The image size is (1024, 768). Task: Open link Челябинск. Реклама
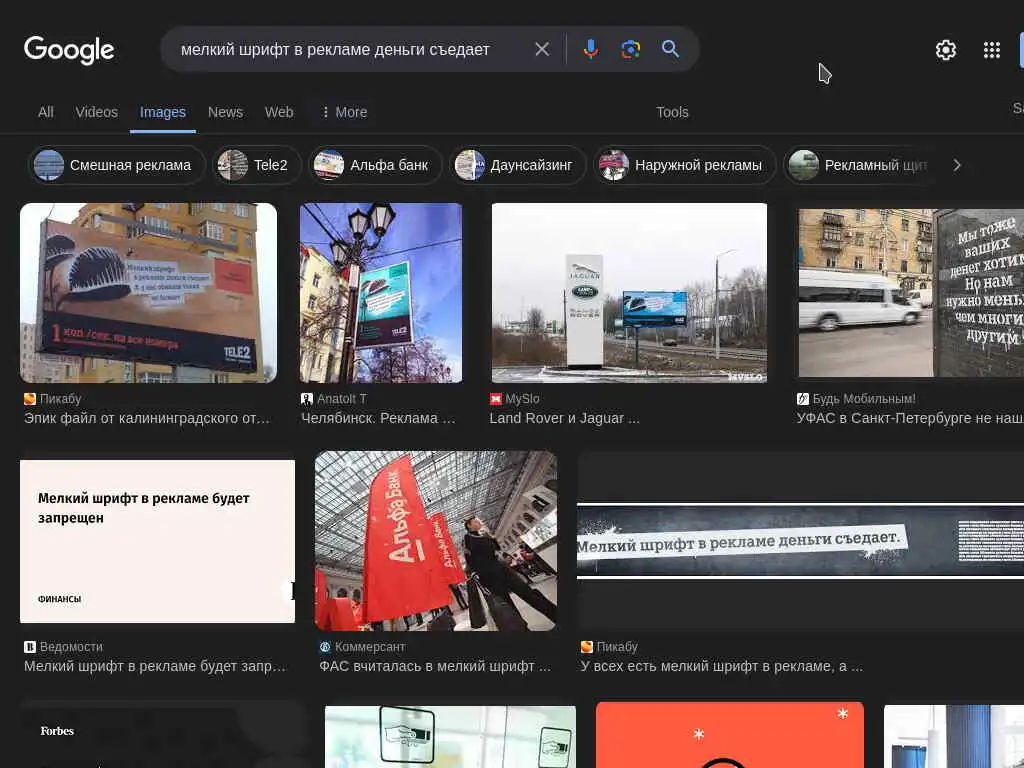(x=378, y=418)
